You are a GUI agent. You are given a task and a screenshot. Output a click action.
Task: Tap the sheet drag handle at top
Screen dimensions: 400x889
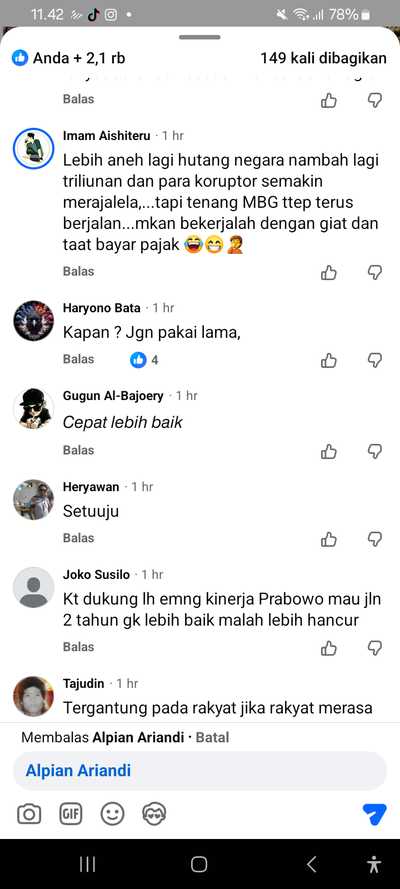[199, 37]
